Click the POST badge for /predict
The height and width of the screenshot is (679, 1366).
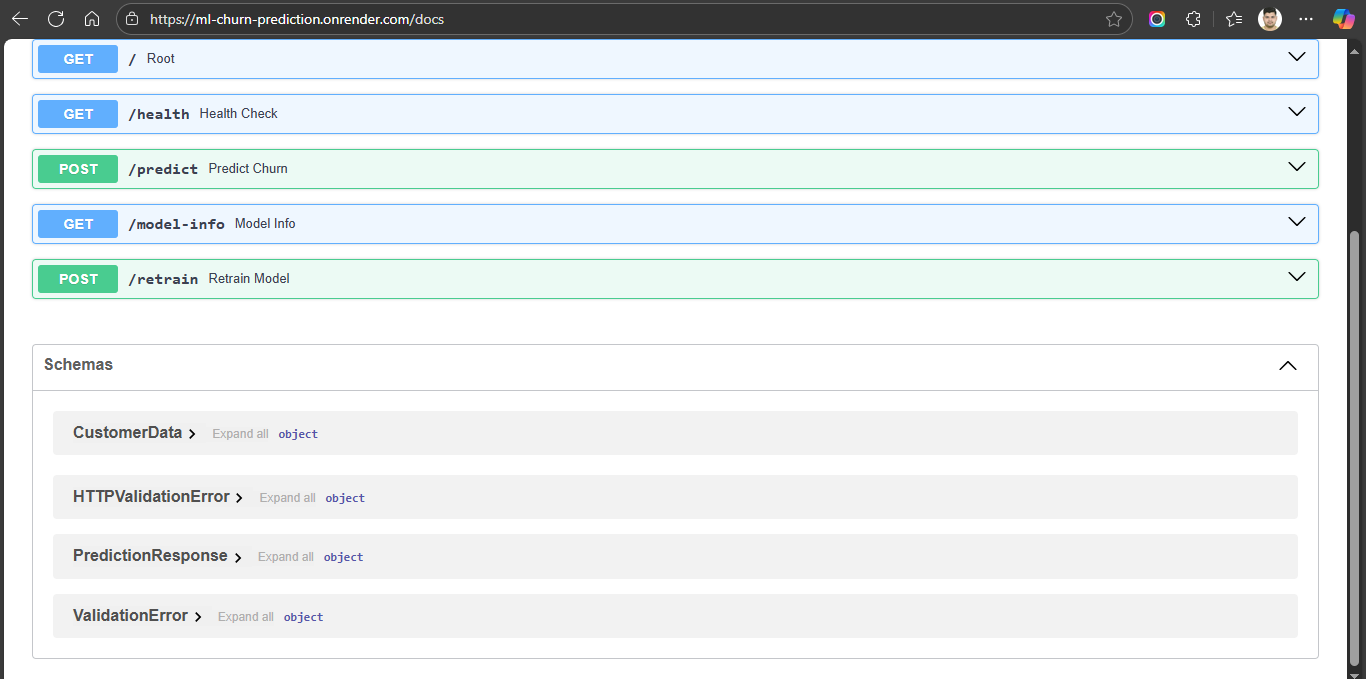click(78, 169)
